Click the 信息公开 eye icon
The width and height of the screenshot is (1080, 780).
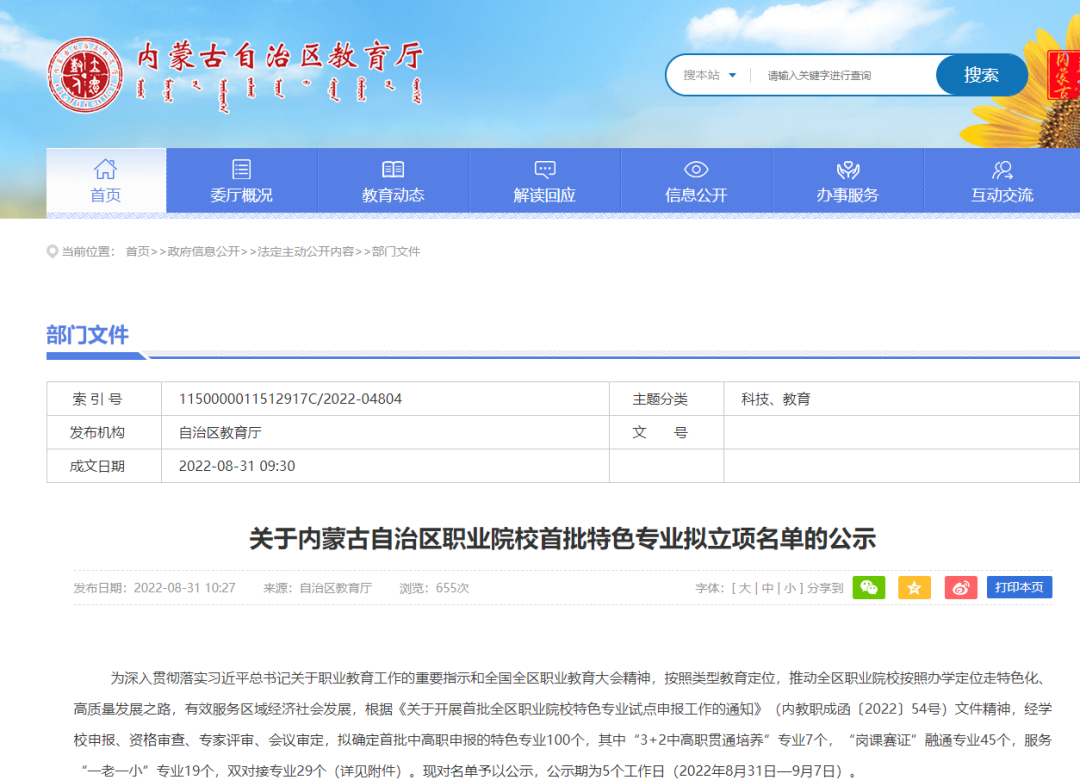click(696, 169)
